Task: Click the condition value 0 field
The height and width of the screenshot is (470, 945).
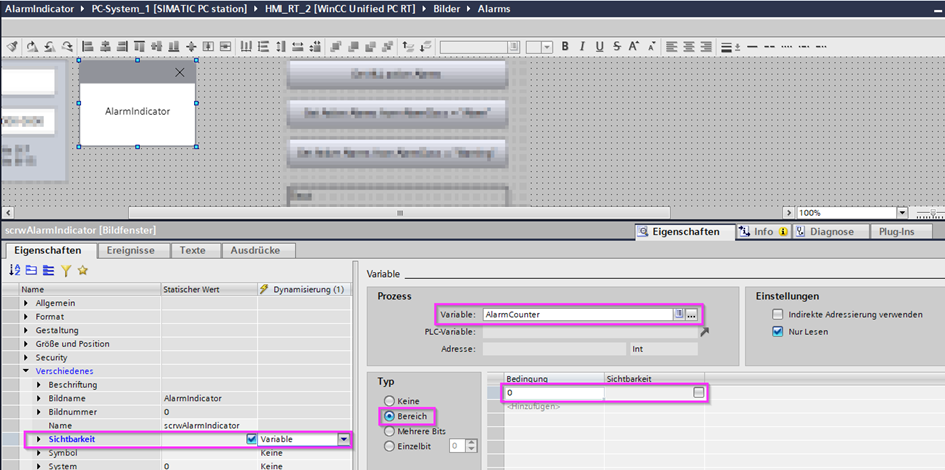Action: (x=554, y=393)
